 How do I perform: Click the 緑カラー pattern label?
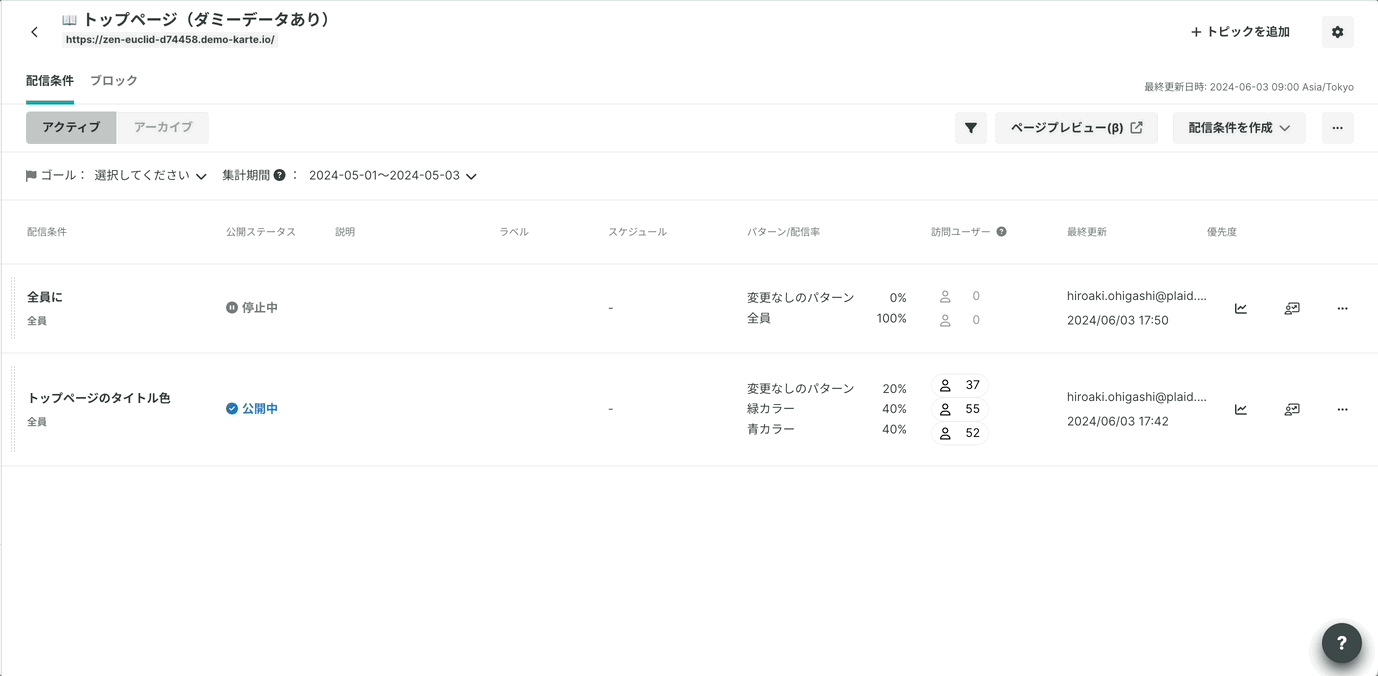771,409
